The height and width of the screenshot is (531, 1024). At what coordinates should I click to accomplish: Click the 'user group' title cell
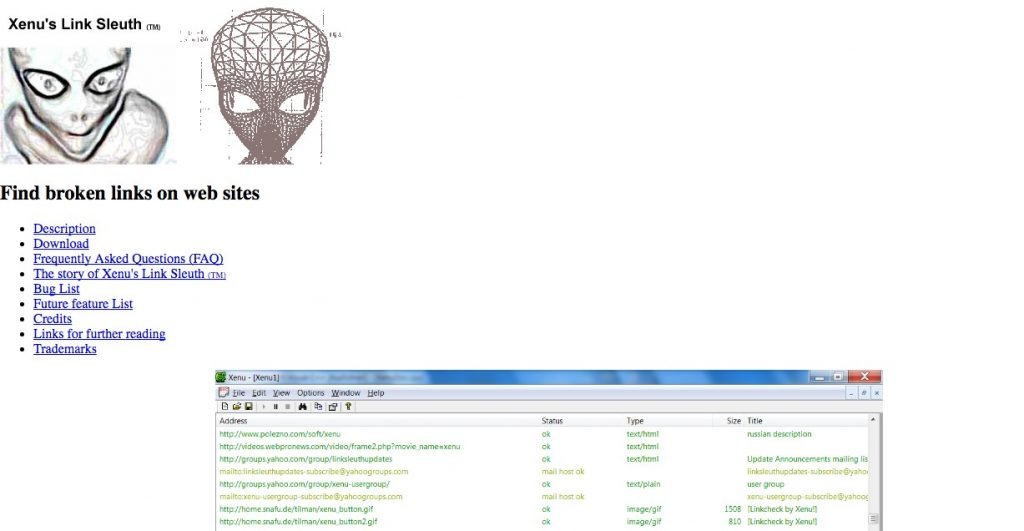765,485
